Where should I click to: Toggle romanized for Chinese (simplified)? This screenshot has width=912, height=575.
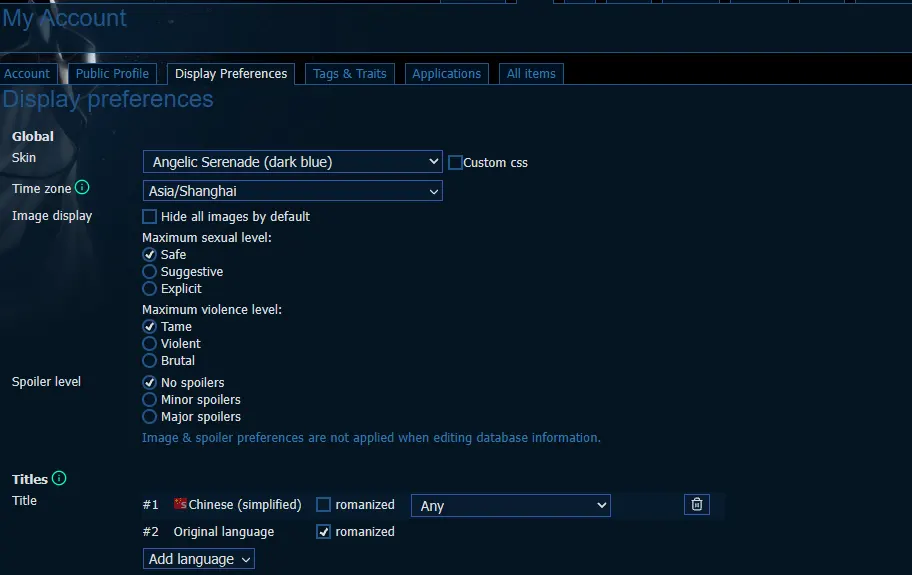click(x=323, y=504)
